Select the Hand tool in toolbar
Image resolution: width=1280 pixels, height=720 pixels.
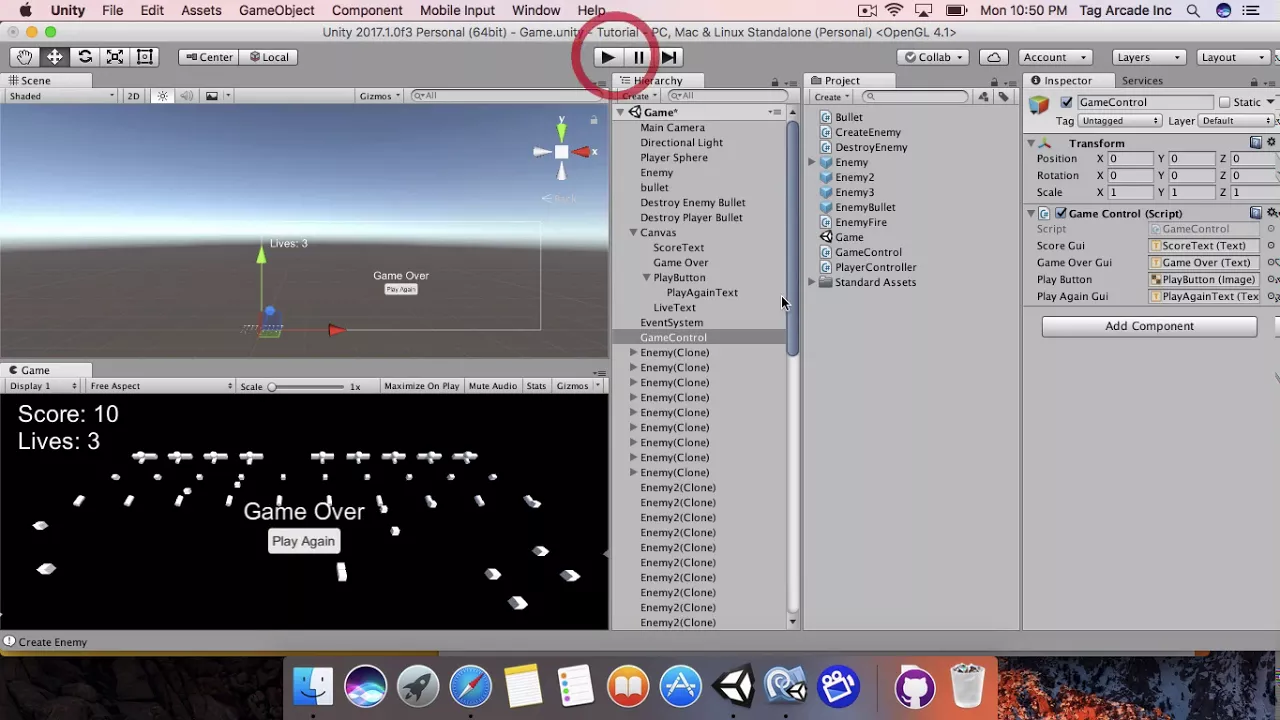(24, 57)
